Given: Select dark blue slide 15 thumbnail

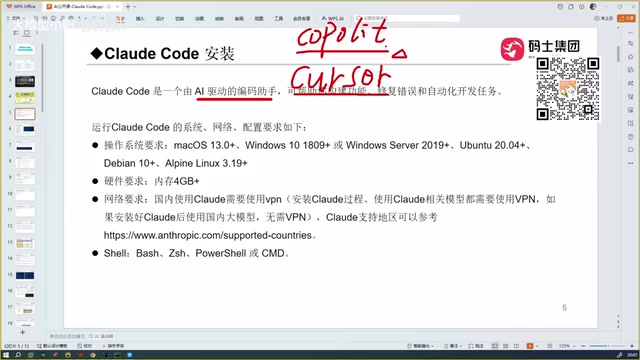Looking at the screenshot, I should [25, 276].
